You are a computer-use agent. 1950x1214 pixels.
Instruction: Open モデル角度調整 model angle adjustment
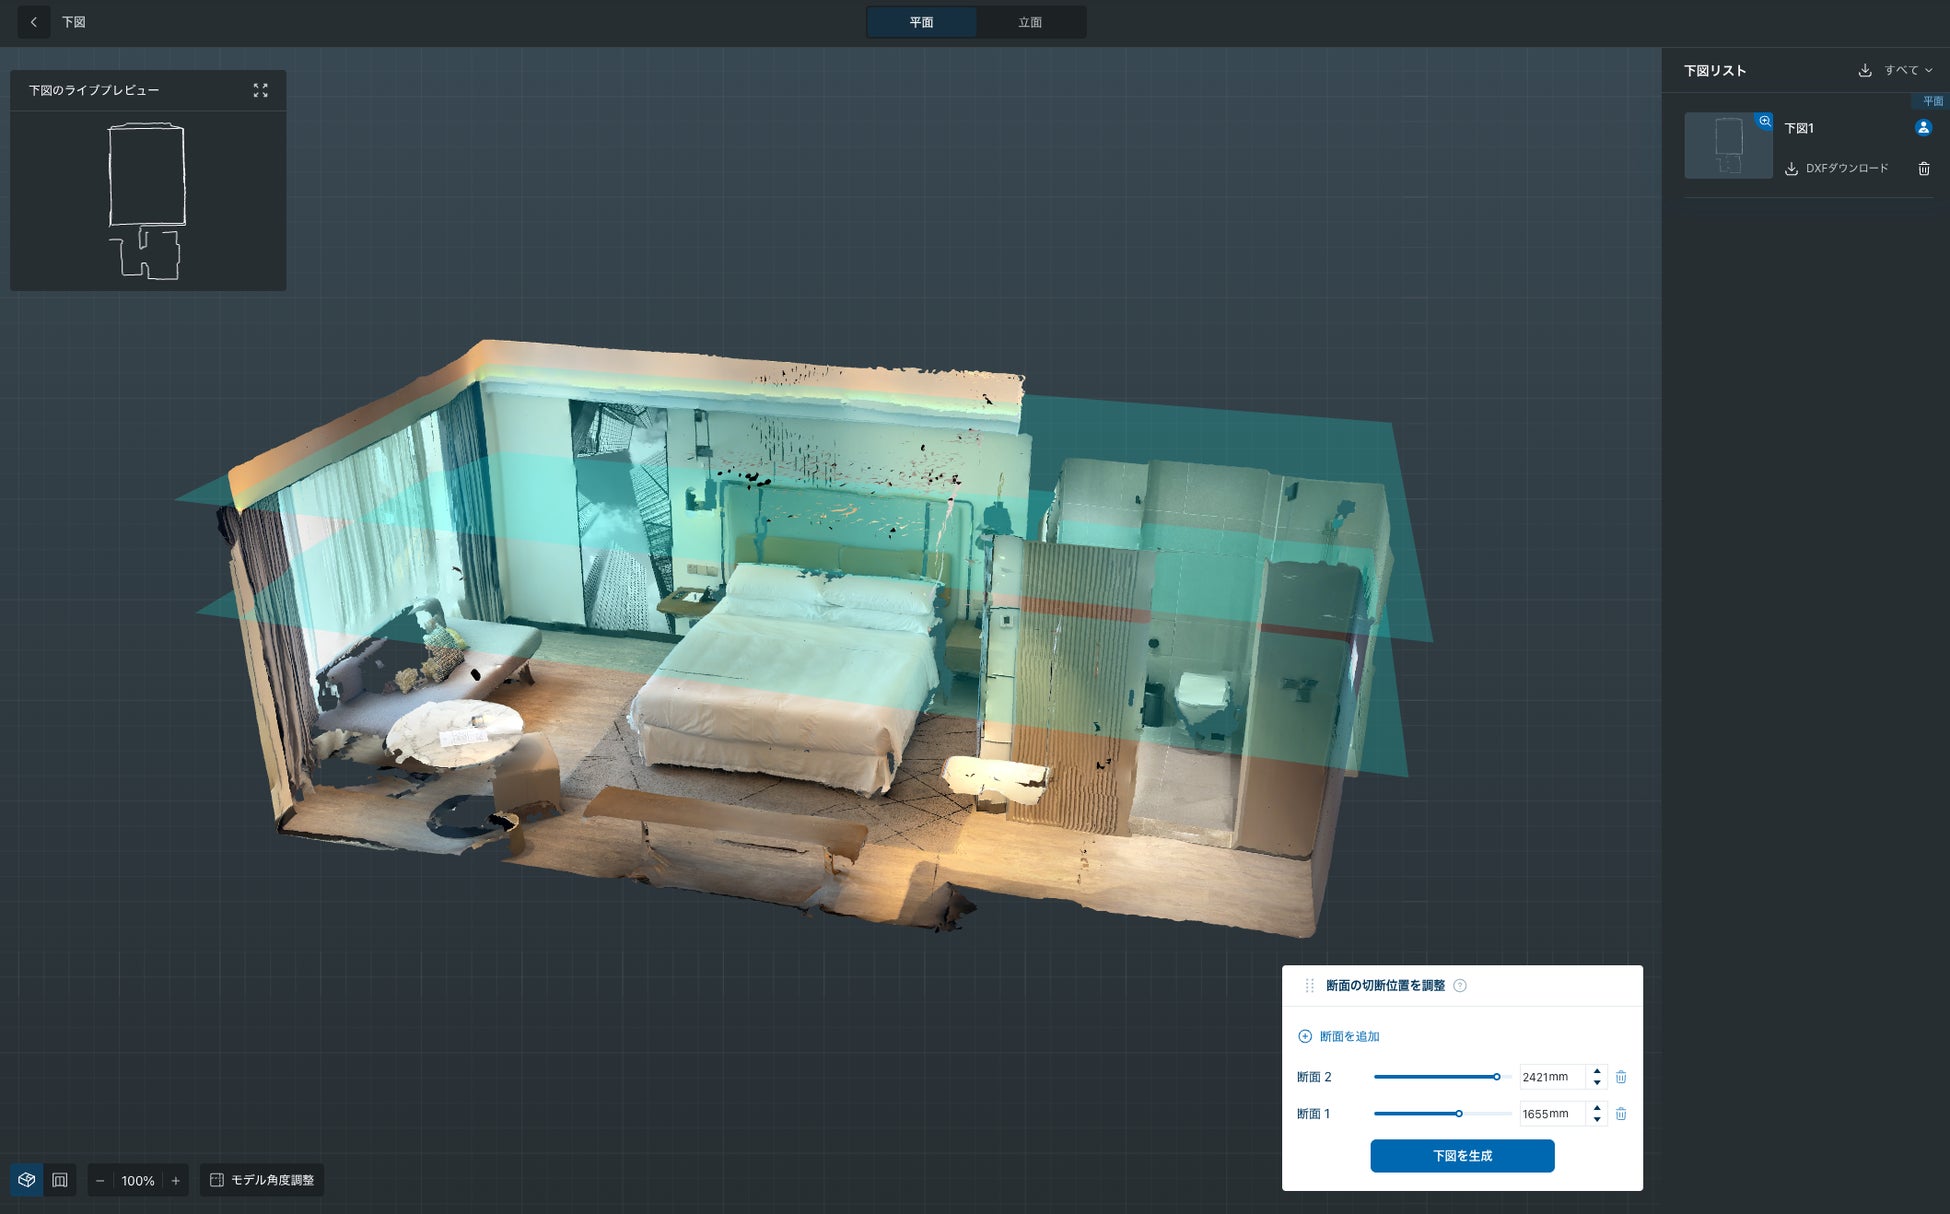(262, 1180)
